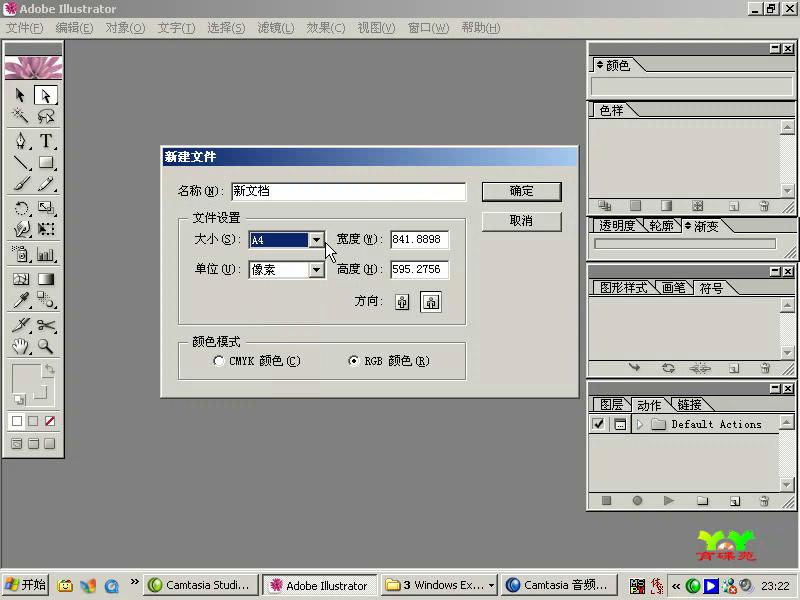Set portrait orientation in new file dialog
800x600 pixels.
pyautogui.click(x=402, y=302)
